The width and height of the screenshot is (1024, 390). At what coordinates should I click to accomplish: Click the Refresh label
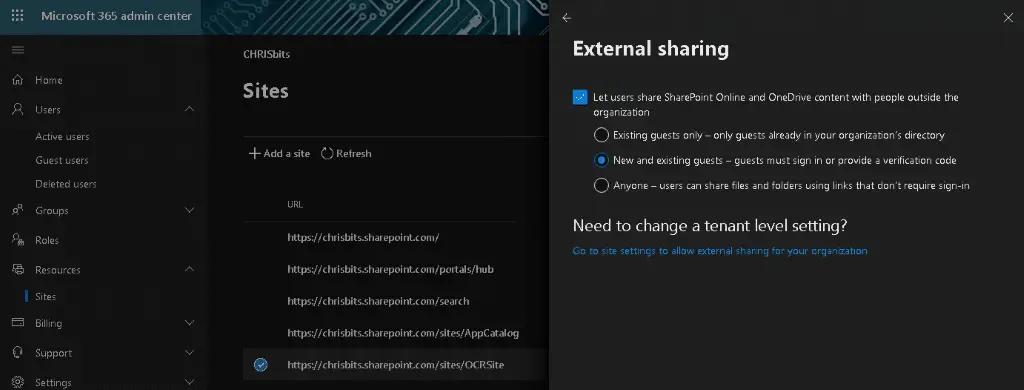(x=353, y=154)
